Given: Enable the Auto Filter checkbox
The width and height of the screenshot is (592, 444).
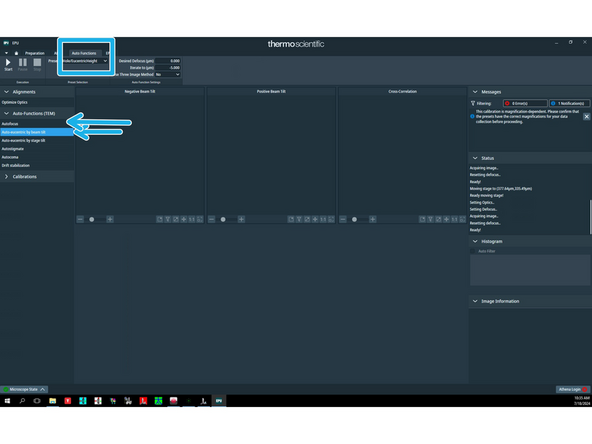Looking at the screenshot, I should coord(473,251).
